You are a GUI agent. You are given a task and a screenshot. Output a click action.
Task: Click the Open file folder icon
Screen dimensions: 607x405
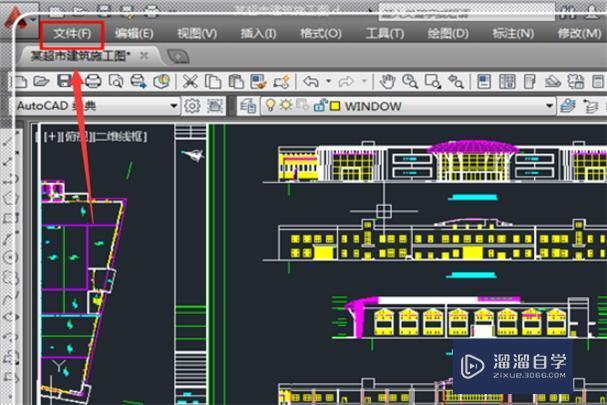(41, 81)
